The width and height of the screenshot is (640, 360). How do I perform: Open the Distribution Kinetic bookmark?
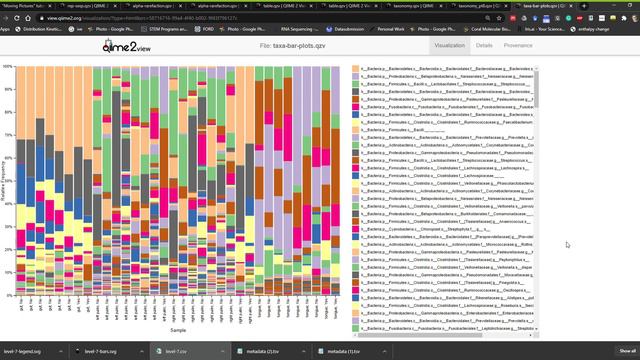(39, 29)
